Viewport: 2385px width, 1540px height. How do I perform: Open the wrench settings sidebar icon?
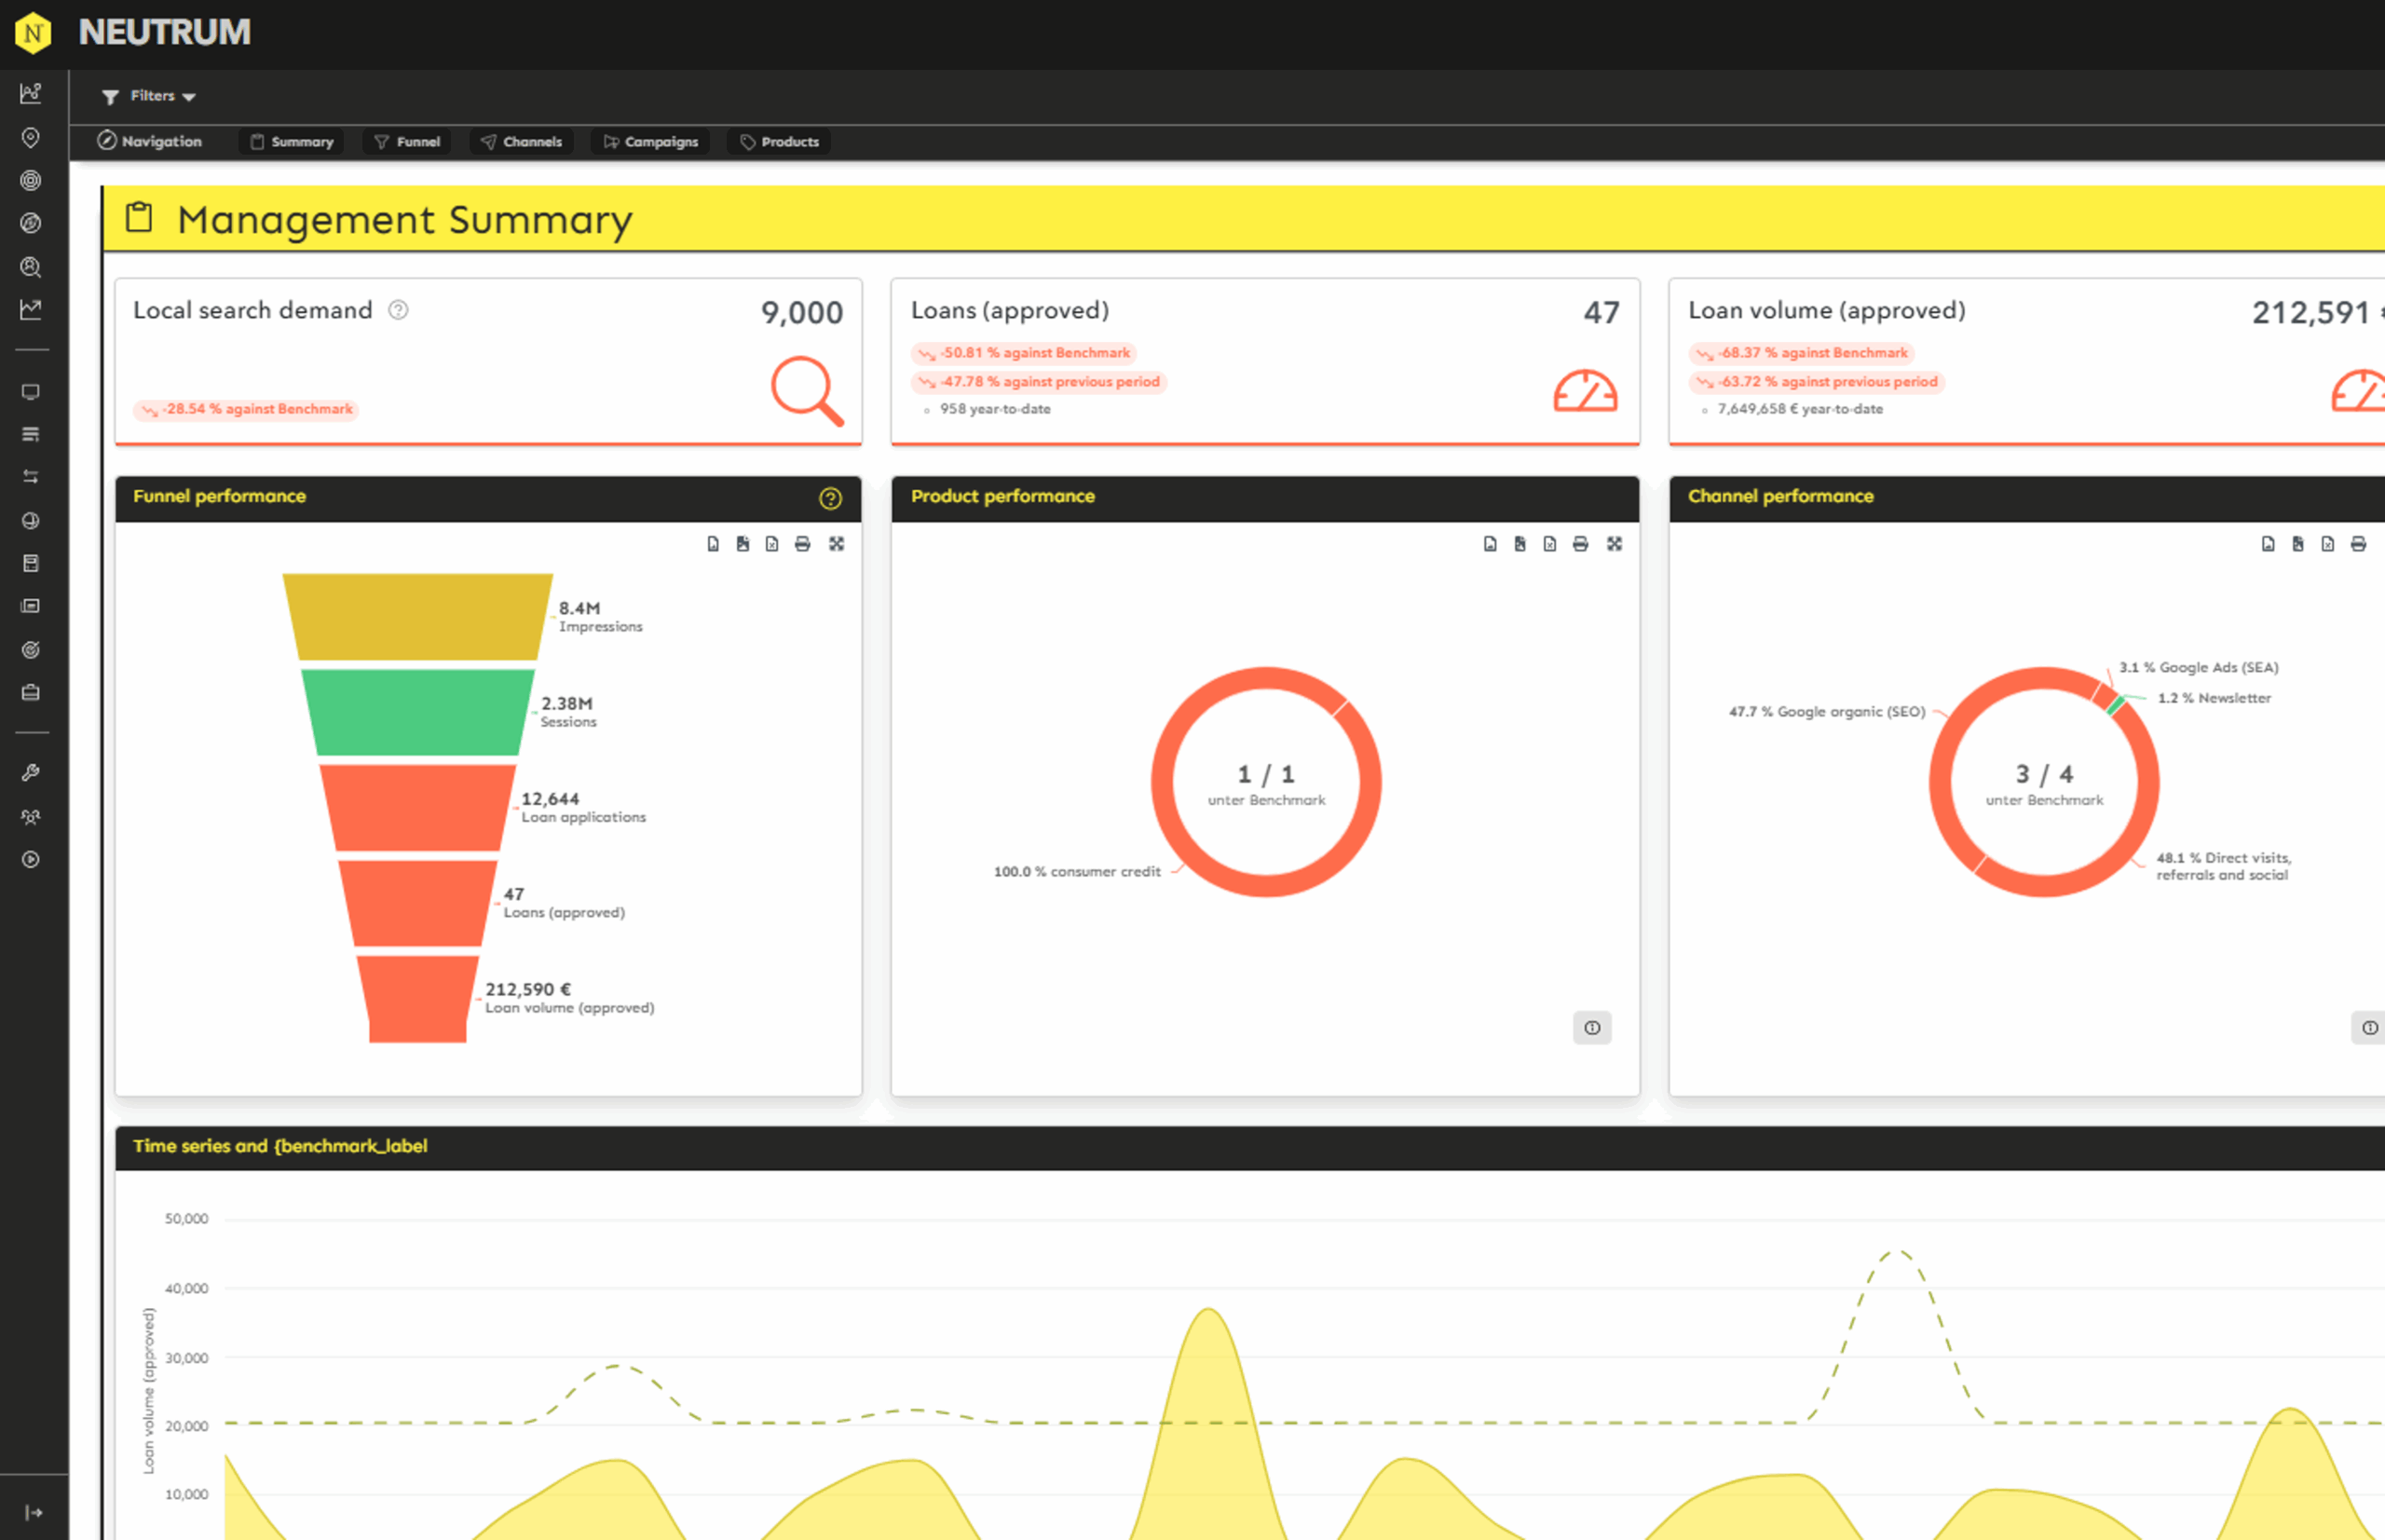[31, 773]
